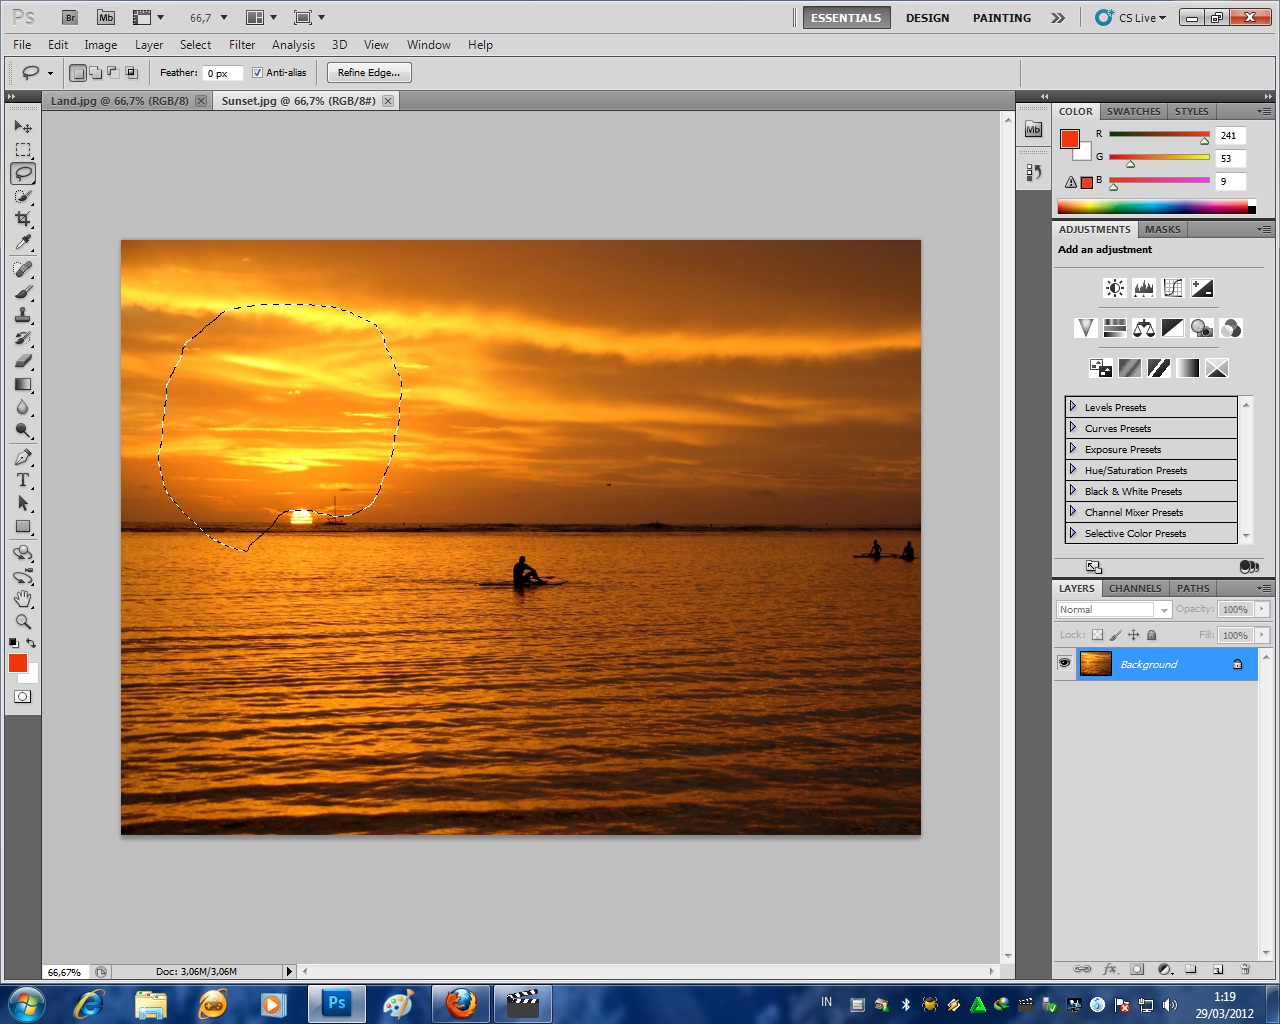Enable Add to selection mode

click(96, 72)
